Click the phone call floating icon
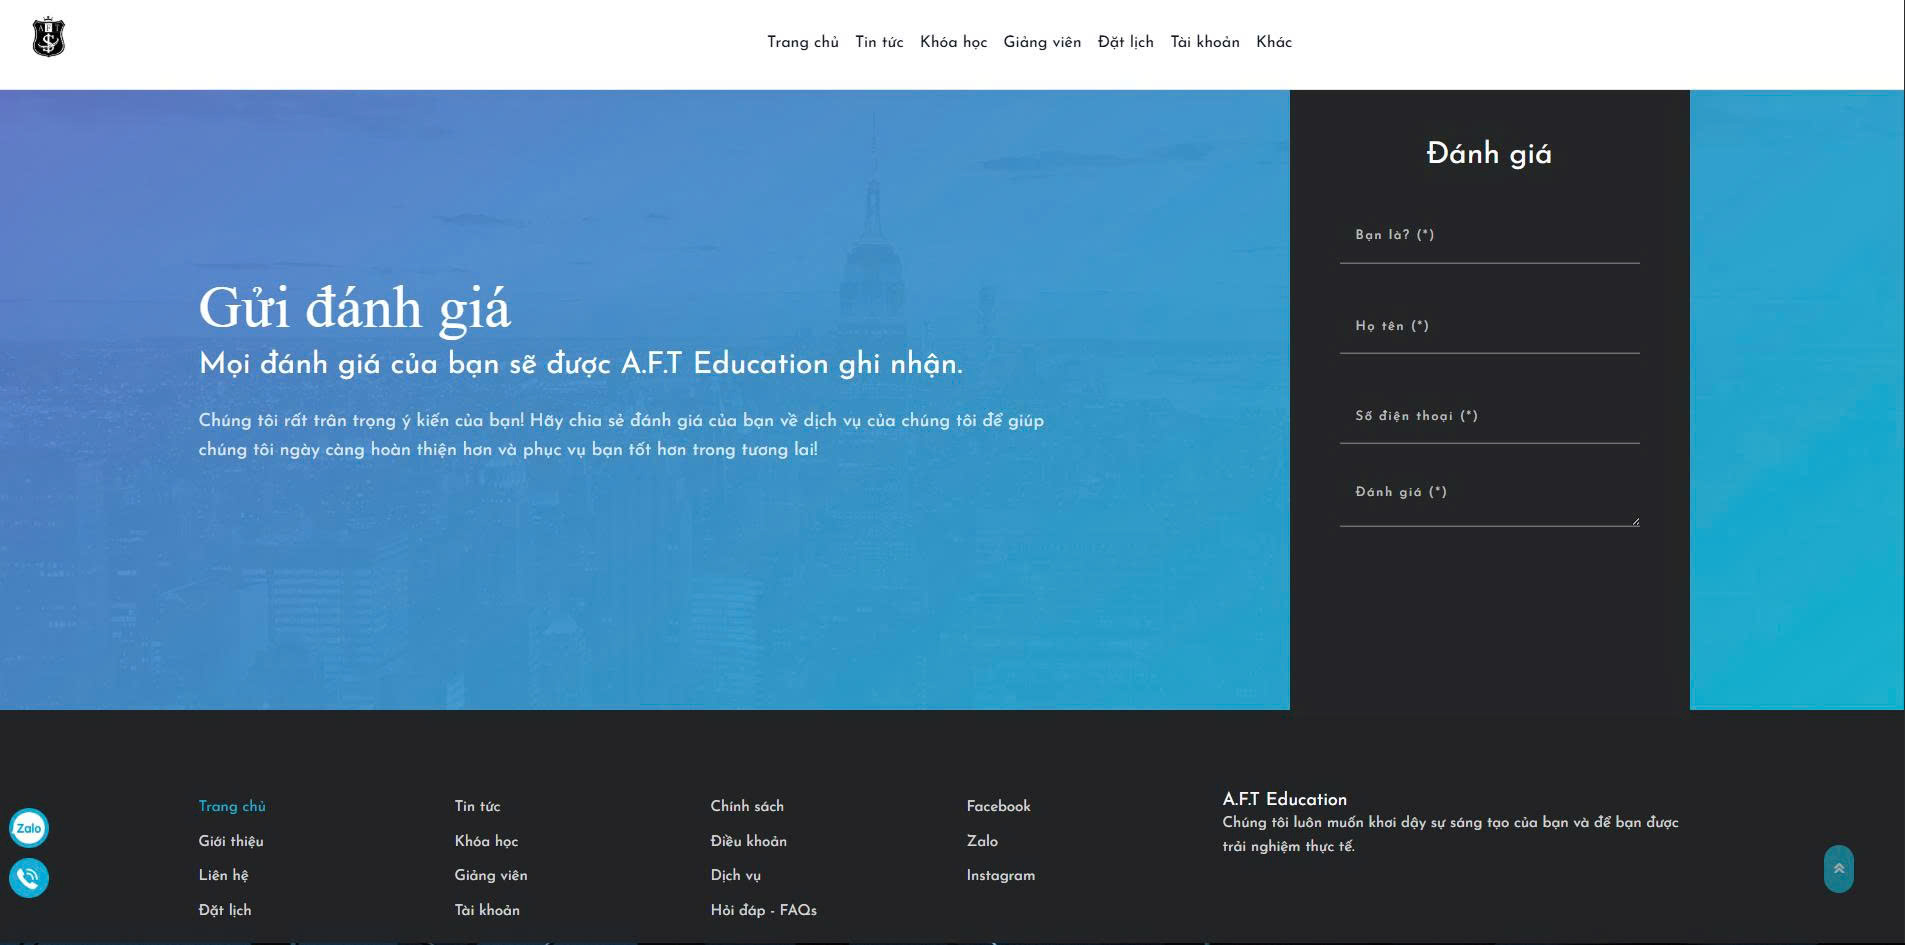The image size is (1905, 945). pyautogui.click(x=29, y=878)
